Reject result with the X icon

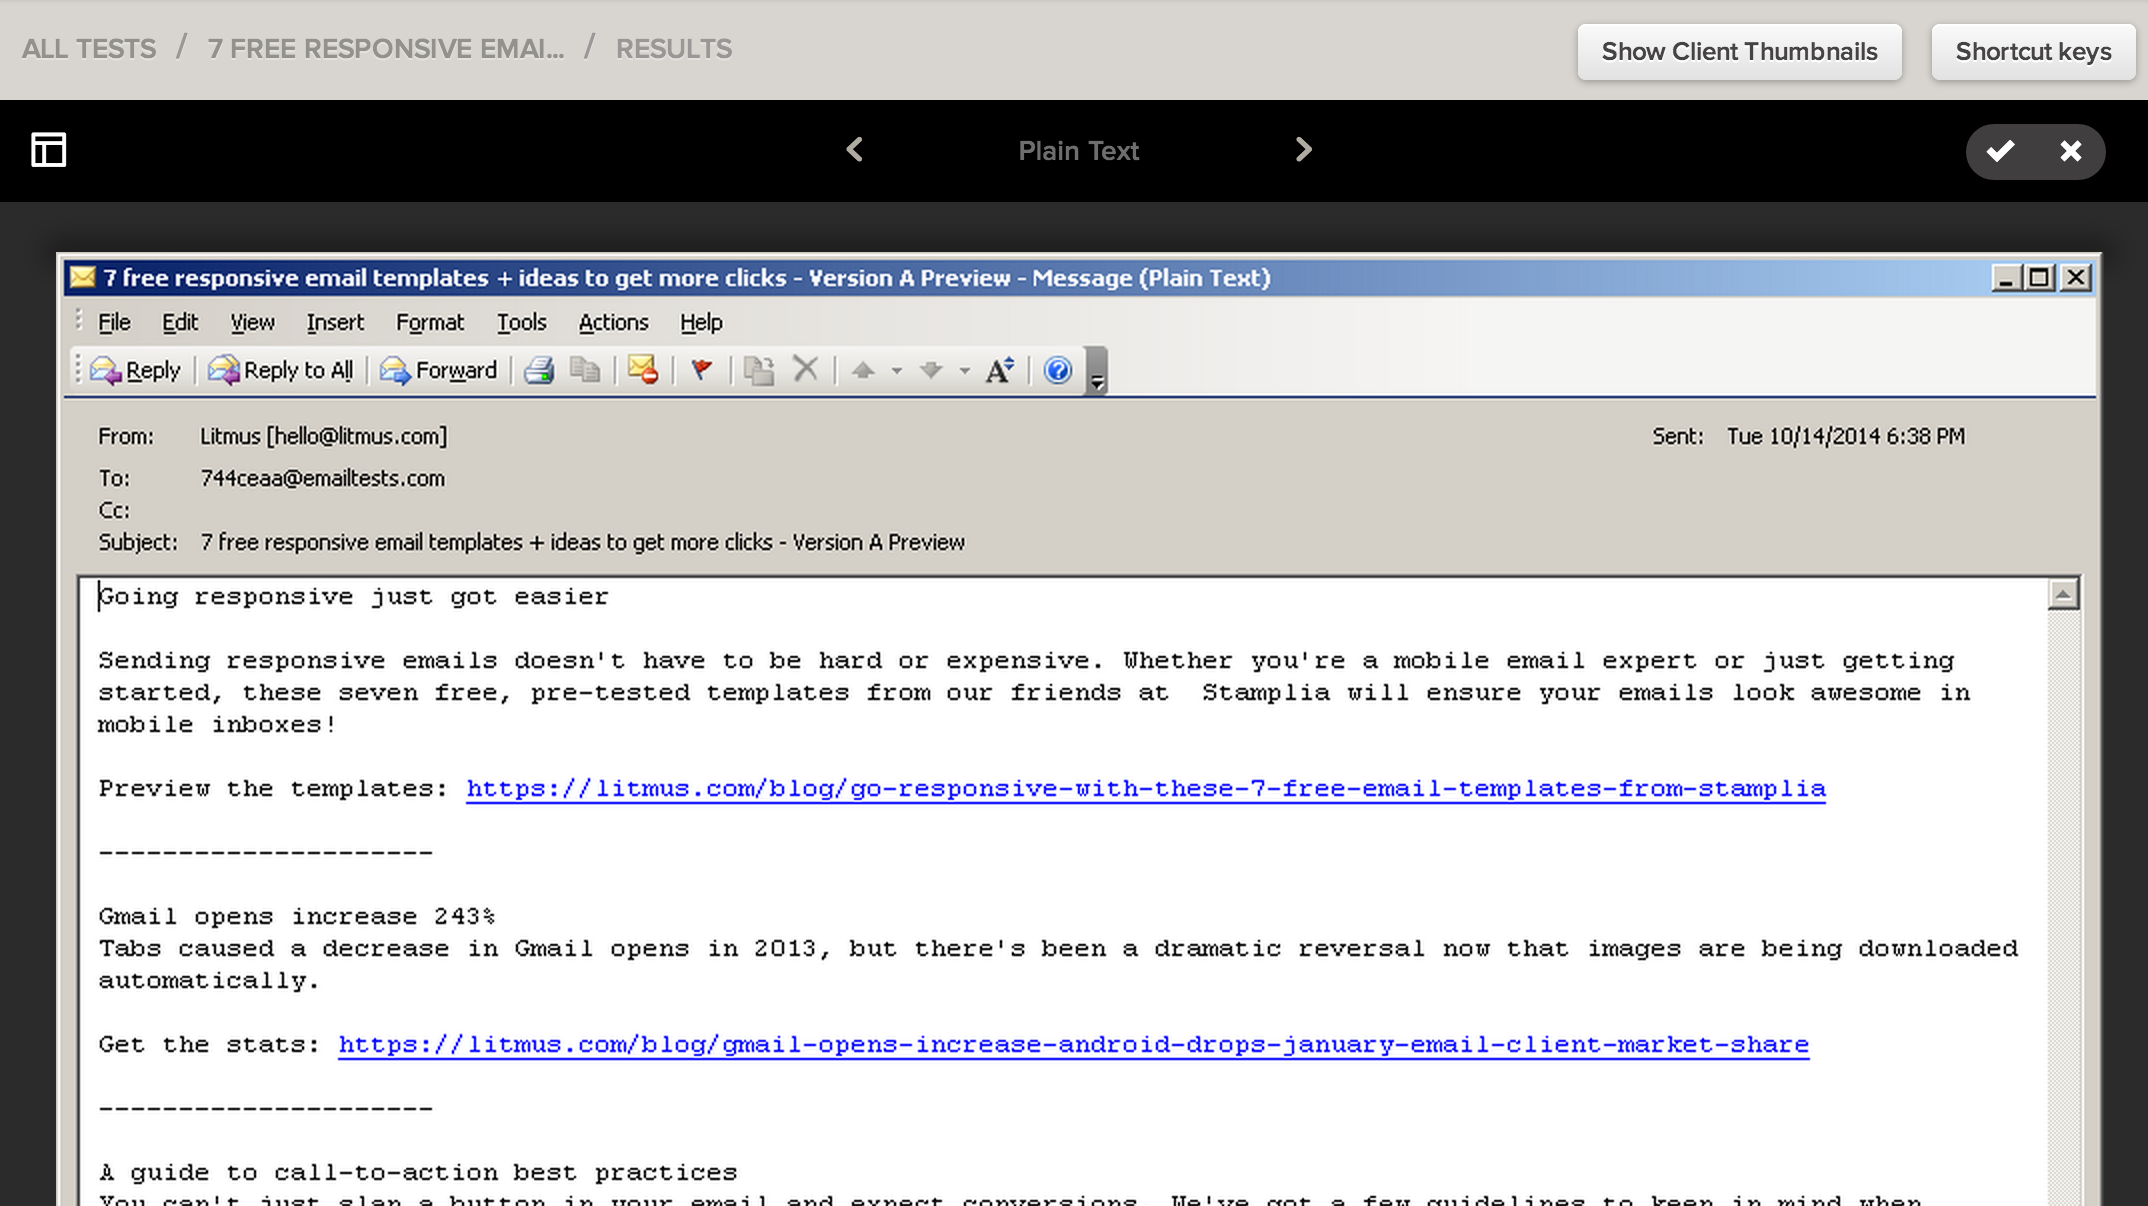(x=2070, y=151)
